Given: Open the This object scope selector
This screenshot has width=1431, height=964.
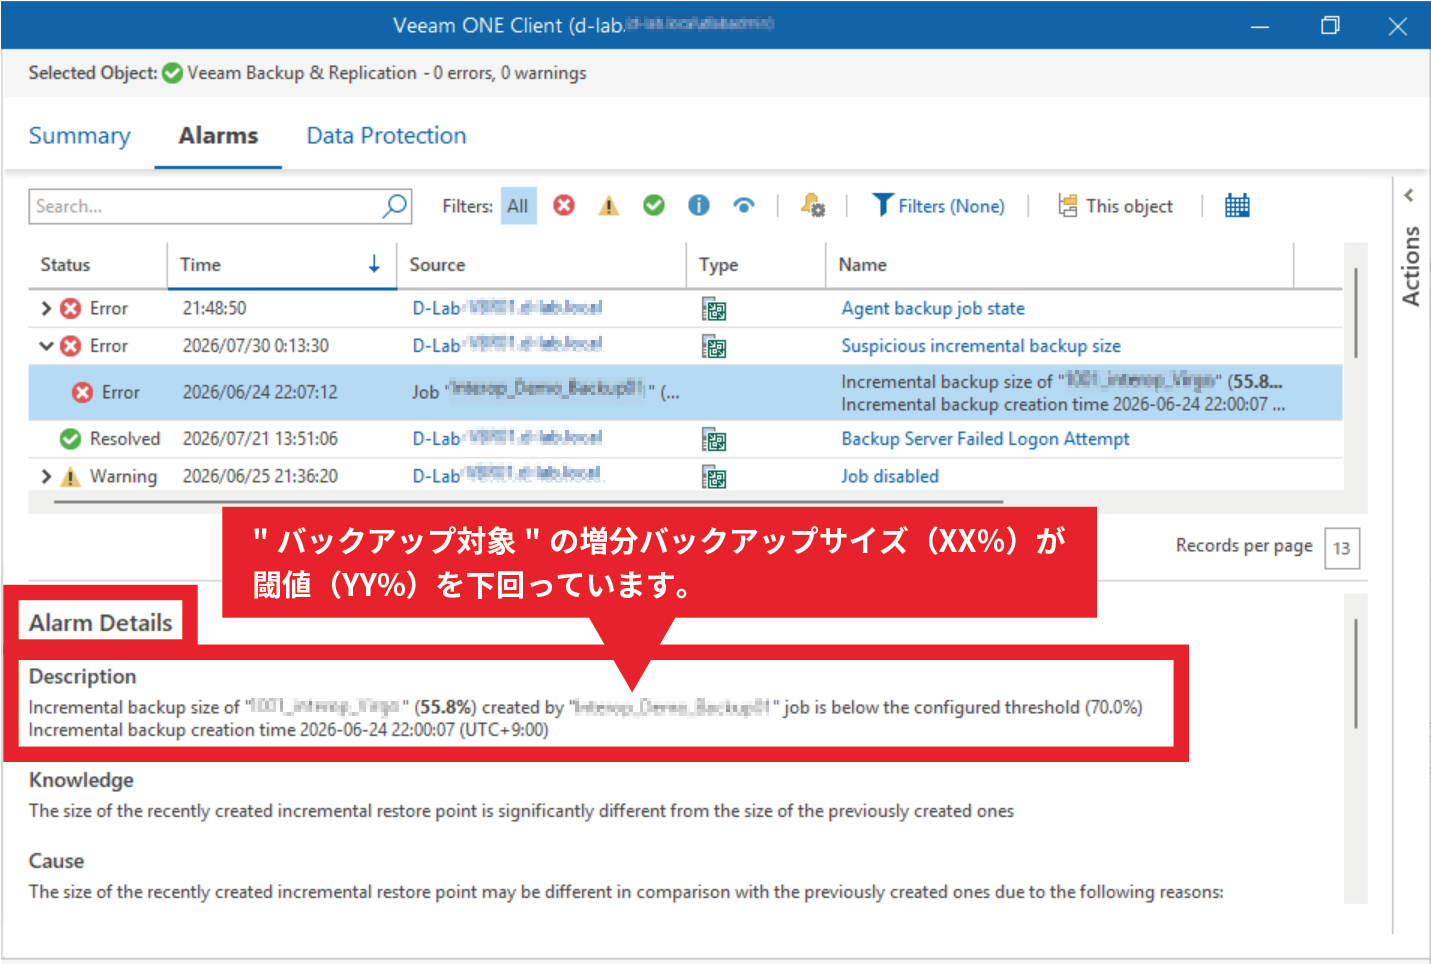Looking at the screenshot, I should (x=1115, y=206).
